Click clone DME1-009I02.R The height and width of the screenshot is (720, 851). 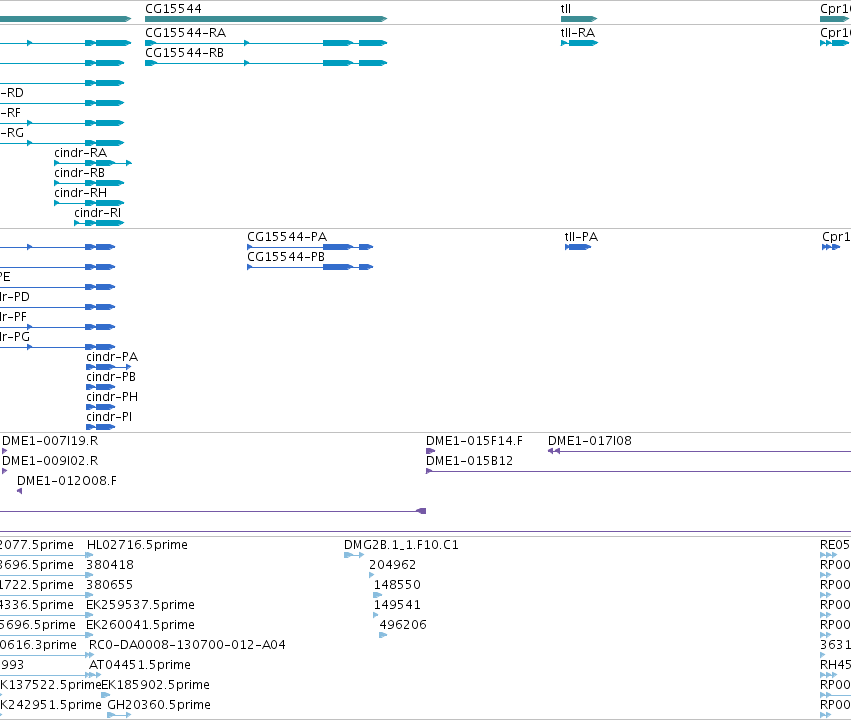5,471
